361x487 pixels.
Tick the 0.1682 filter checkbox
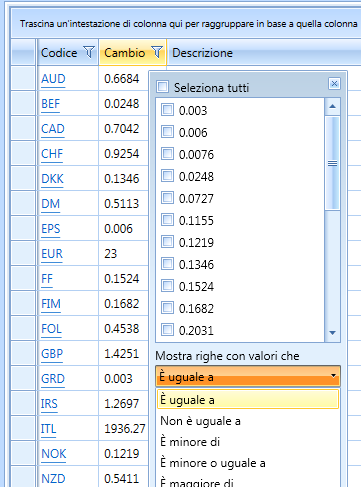click(x=167, y=307)
